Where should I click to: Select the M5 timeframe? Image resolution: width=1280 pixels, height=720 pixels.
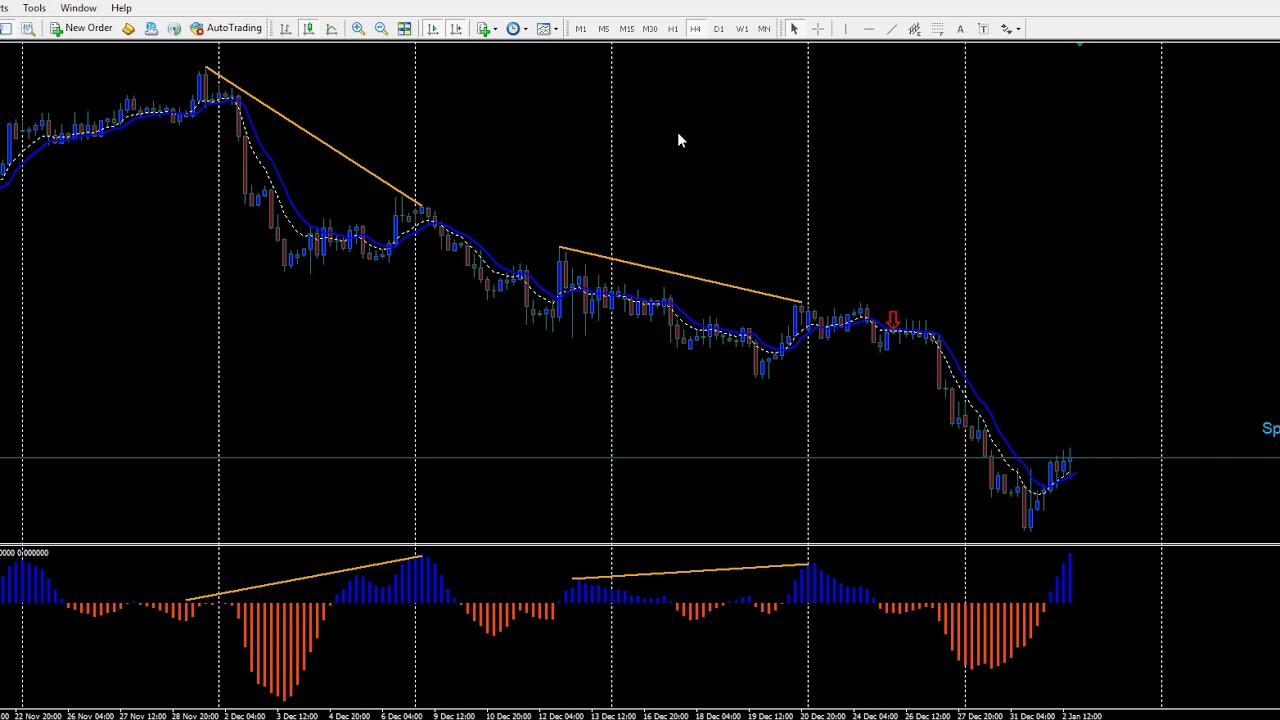[x=604, y=28]
